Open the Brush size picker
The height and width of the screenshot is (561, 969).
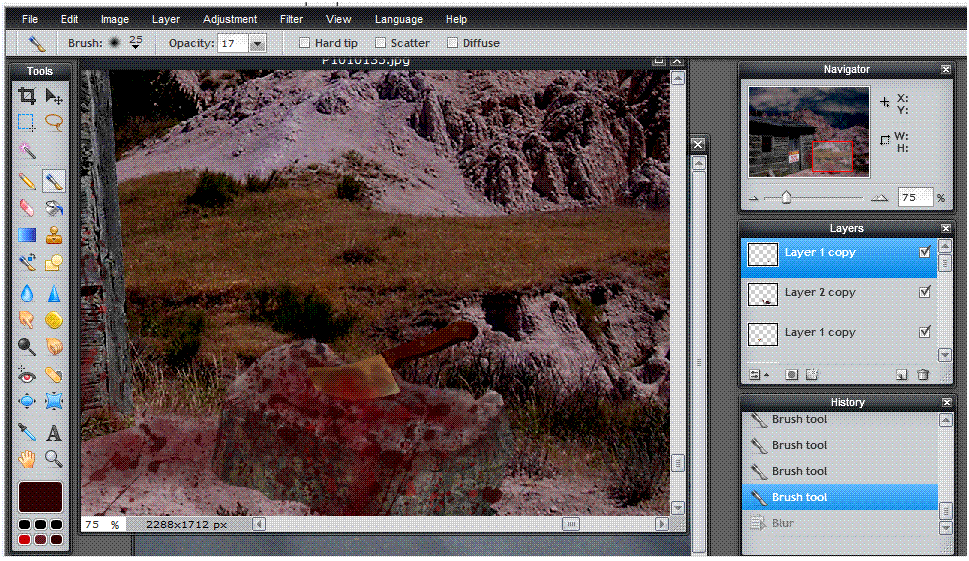click(x=135, y=43)
